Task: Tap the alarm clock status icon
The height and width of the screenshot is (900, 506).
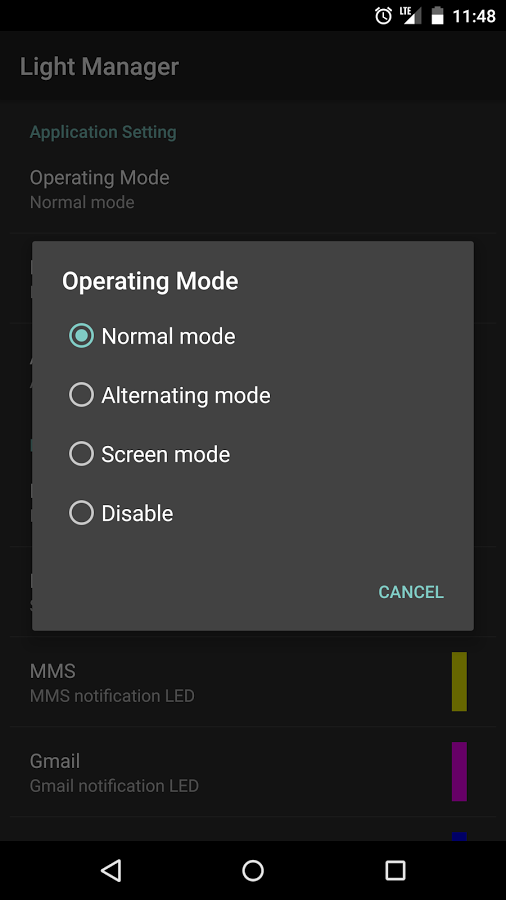Action: coord(383,15)
